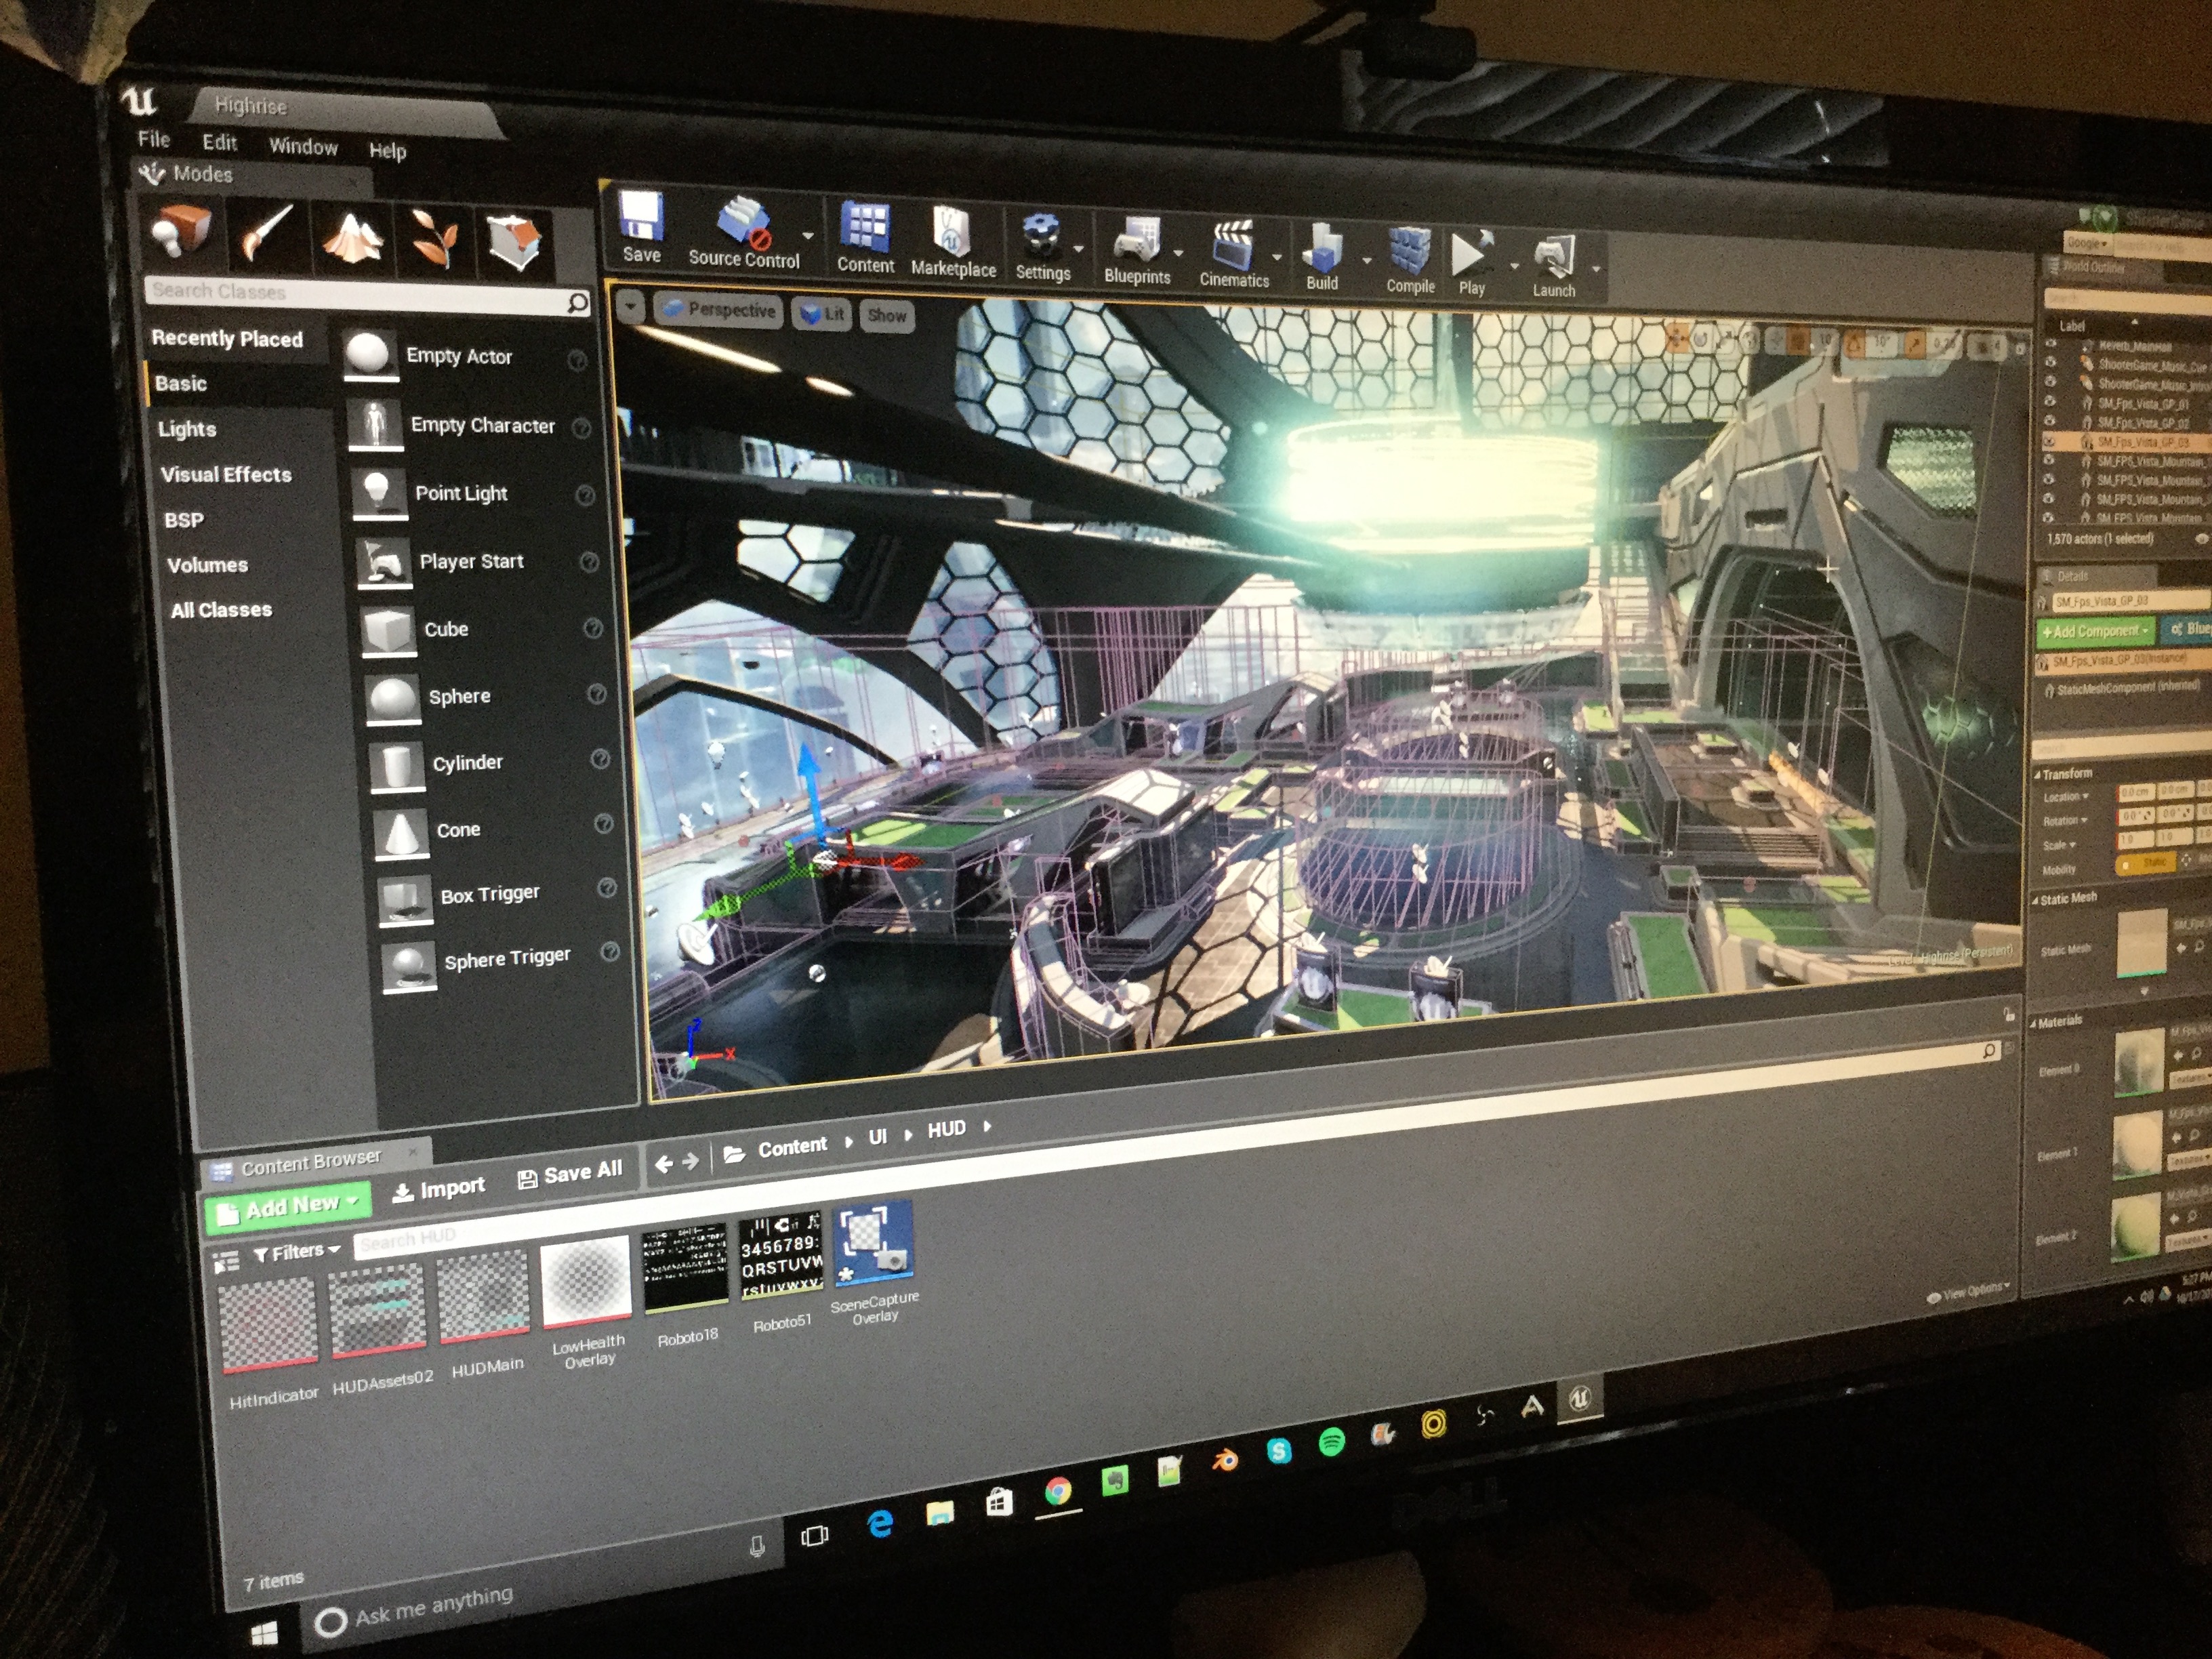
Task: Click Save All in Content Browser
Action: (570, 1174)
